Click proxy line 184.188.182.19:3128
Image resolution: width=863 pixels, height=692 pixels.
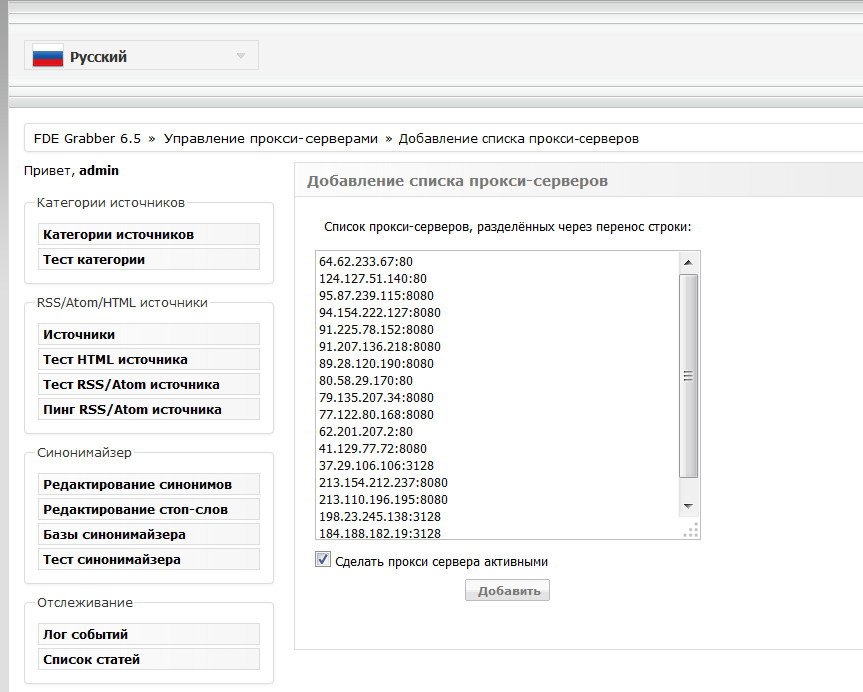[380, 533]
